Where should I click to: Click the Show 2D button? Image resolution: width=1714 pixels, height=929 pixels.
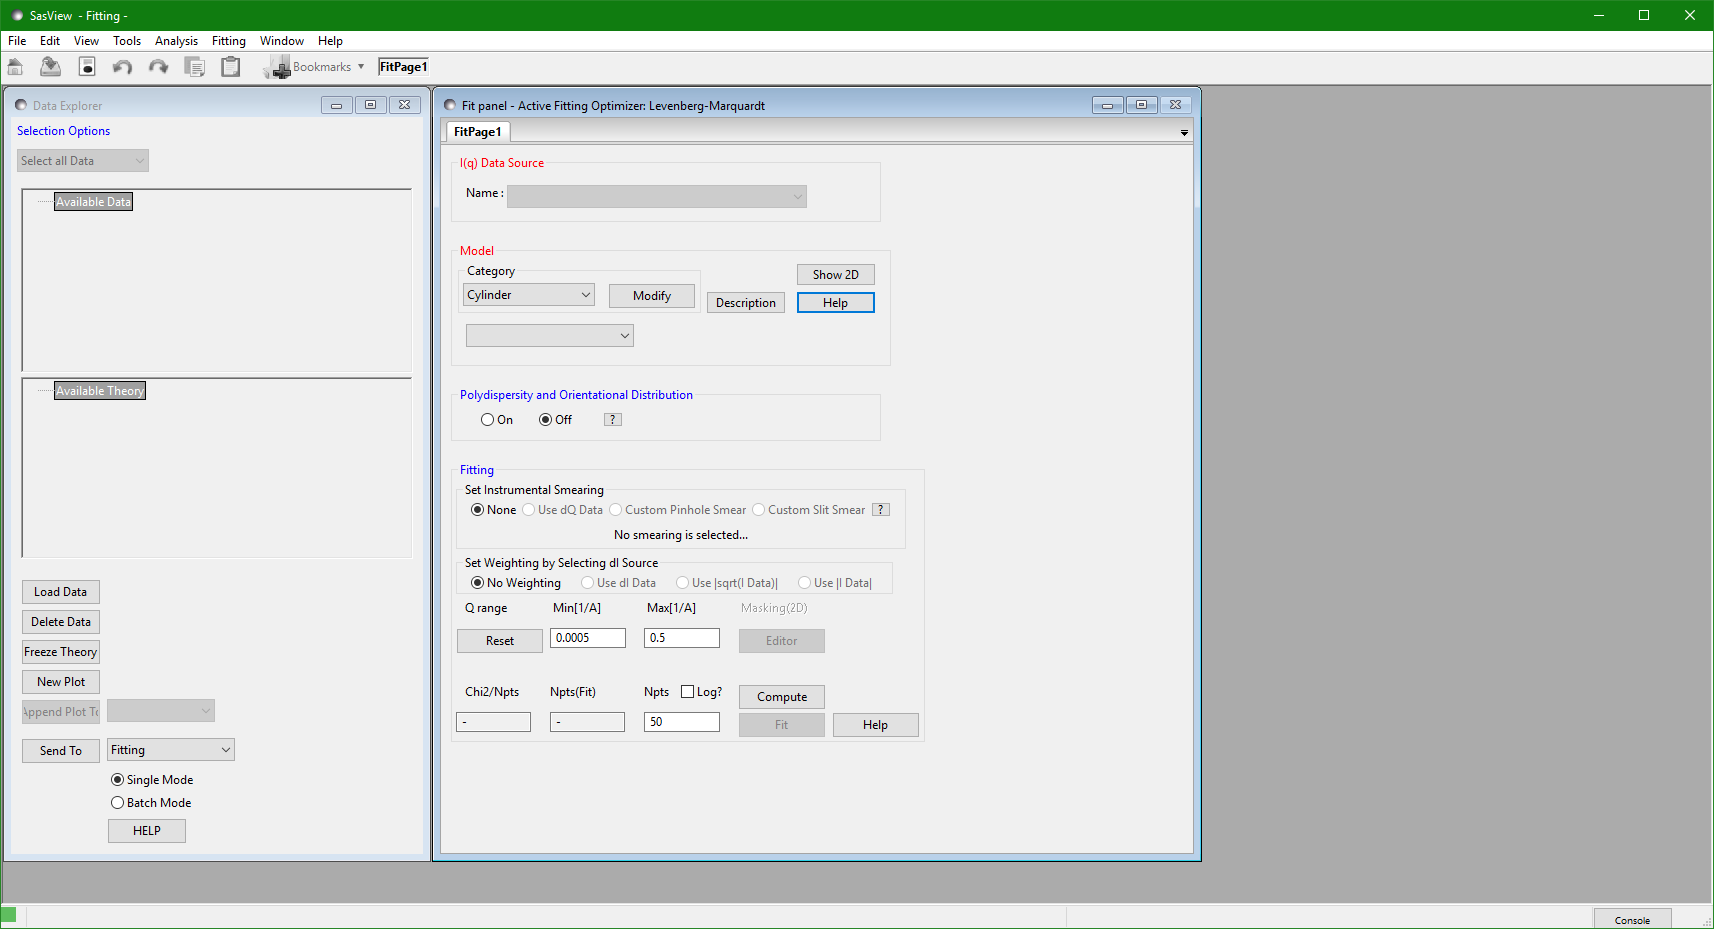click(x=836, y=275)
